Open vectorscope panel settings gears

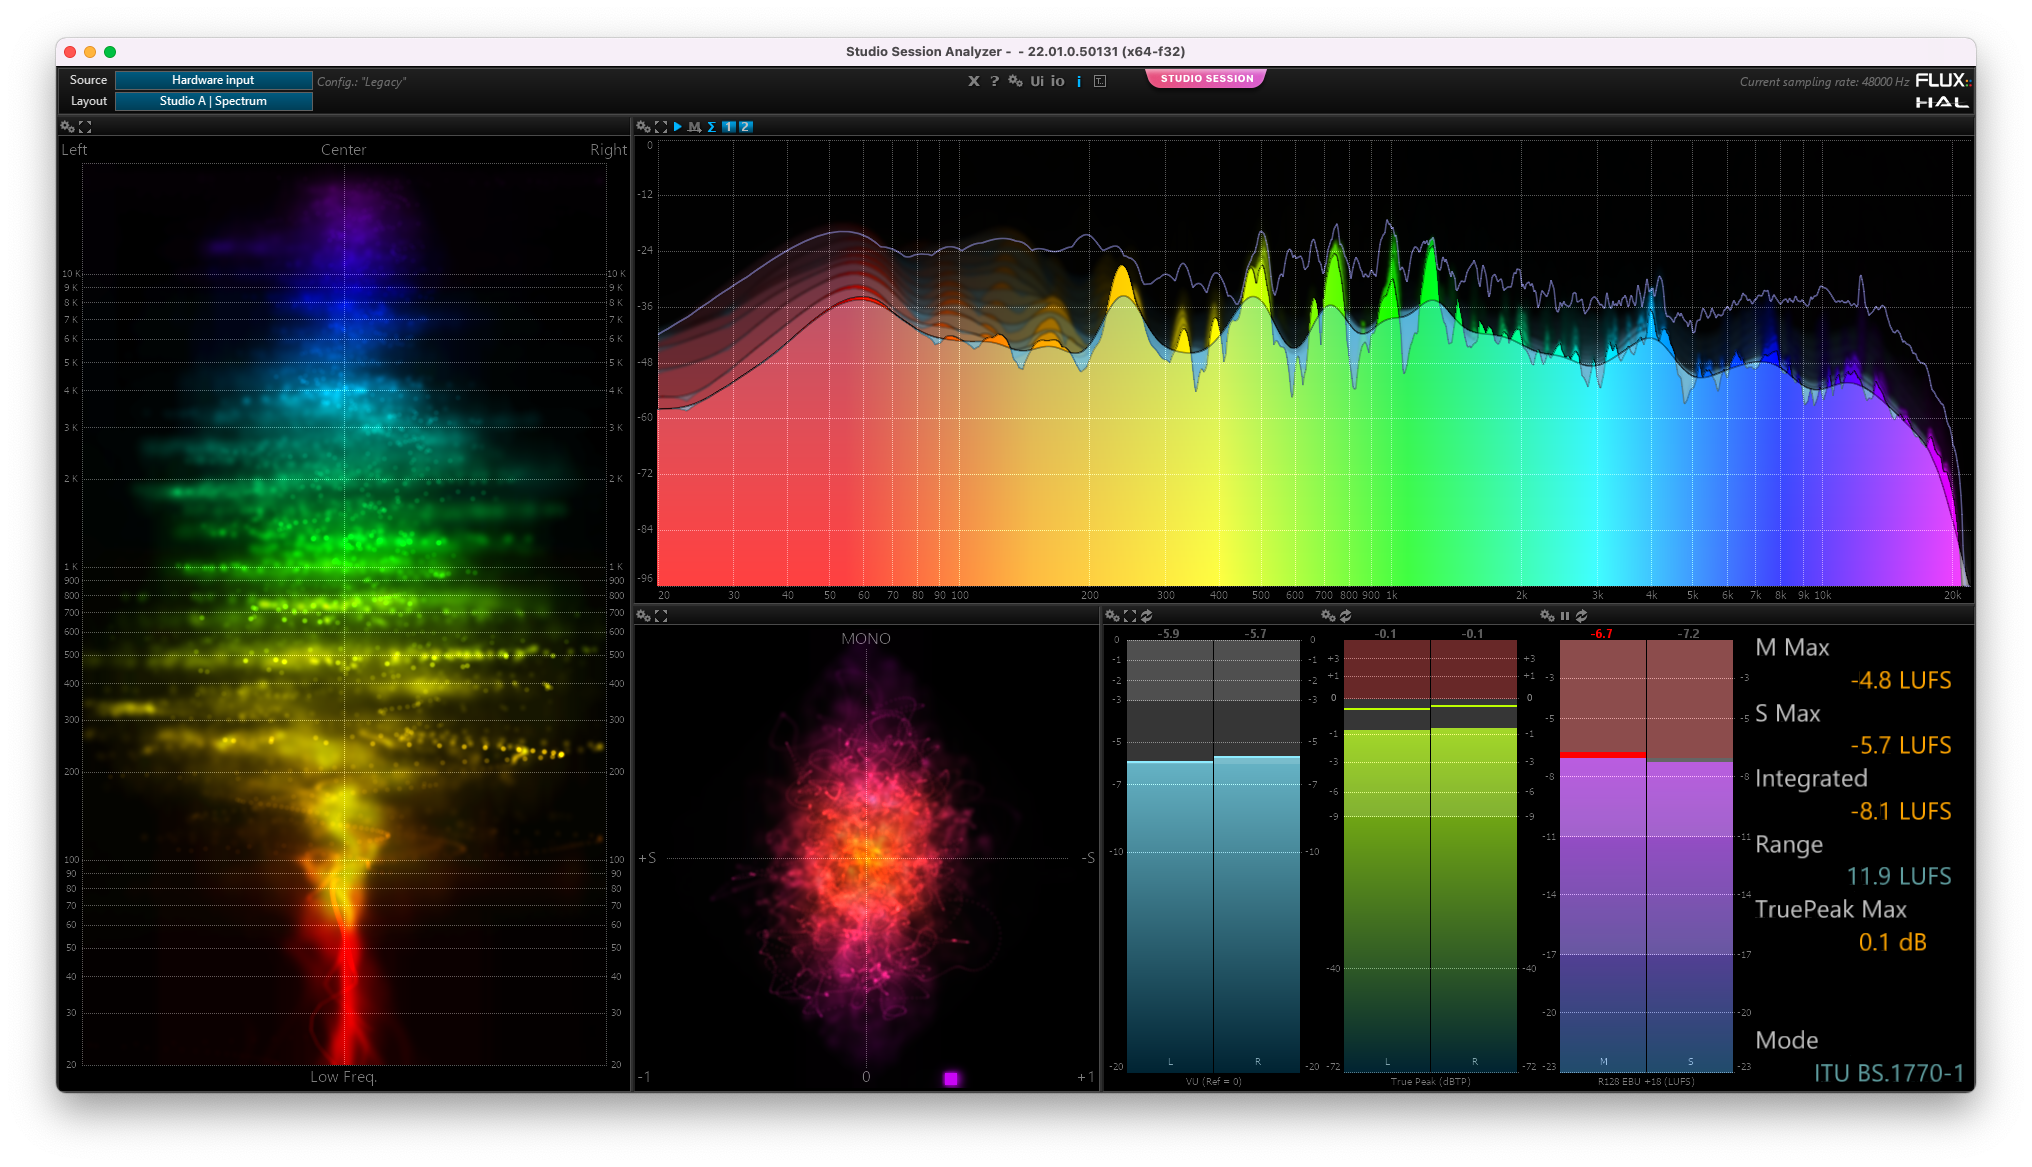coord(643,616)
